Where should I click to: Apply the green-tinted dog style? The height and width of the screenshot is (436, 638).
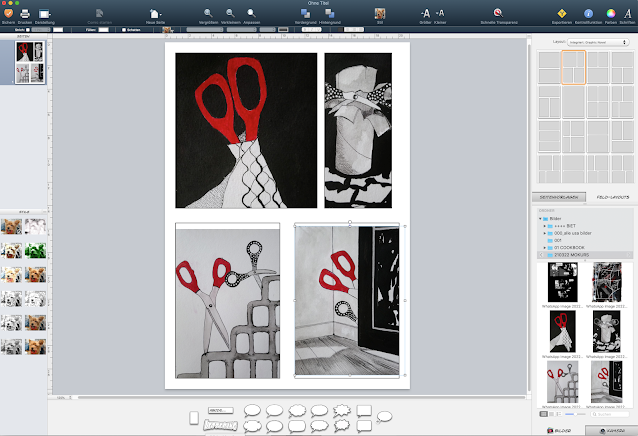pos(35,251)
